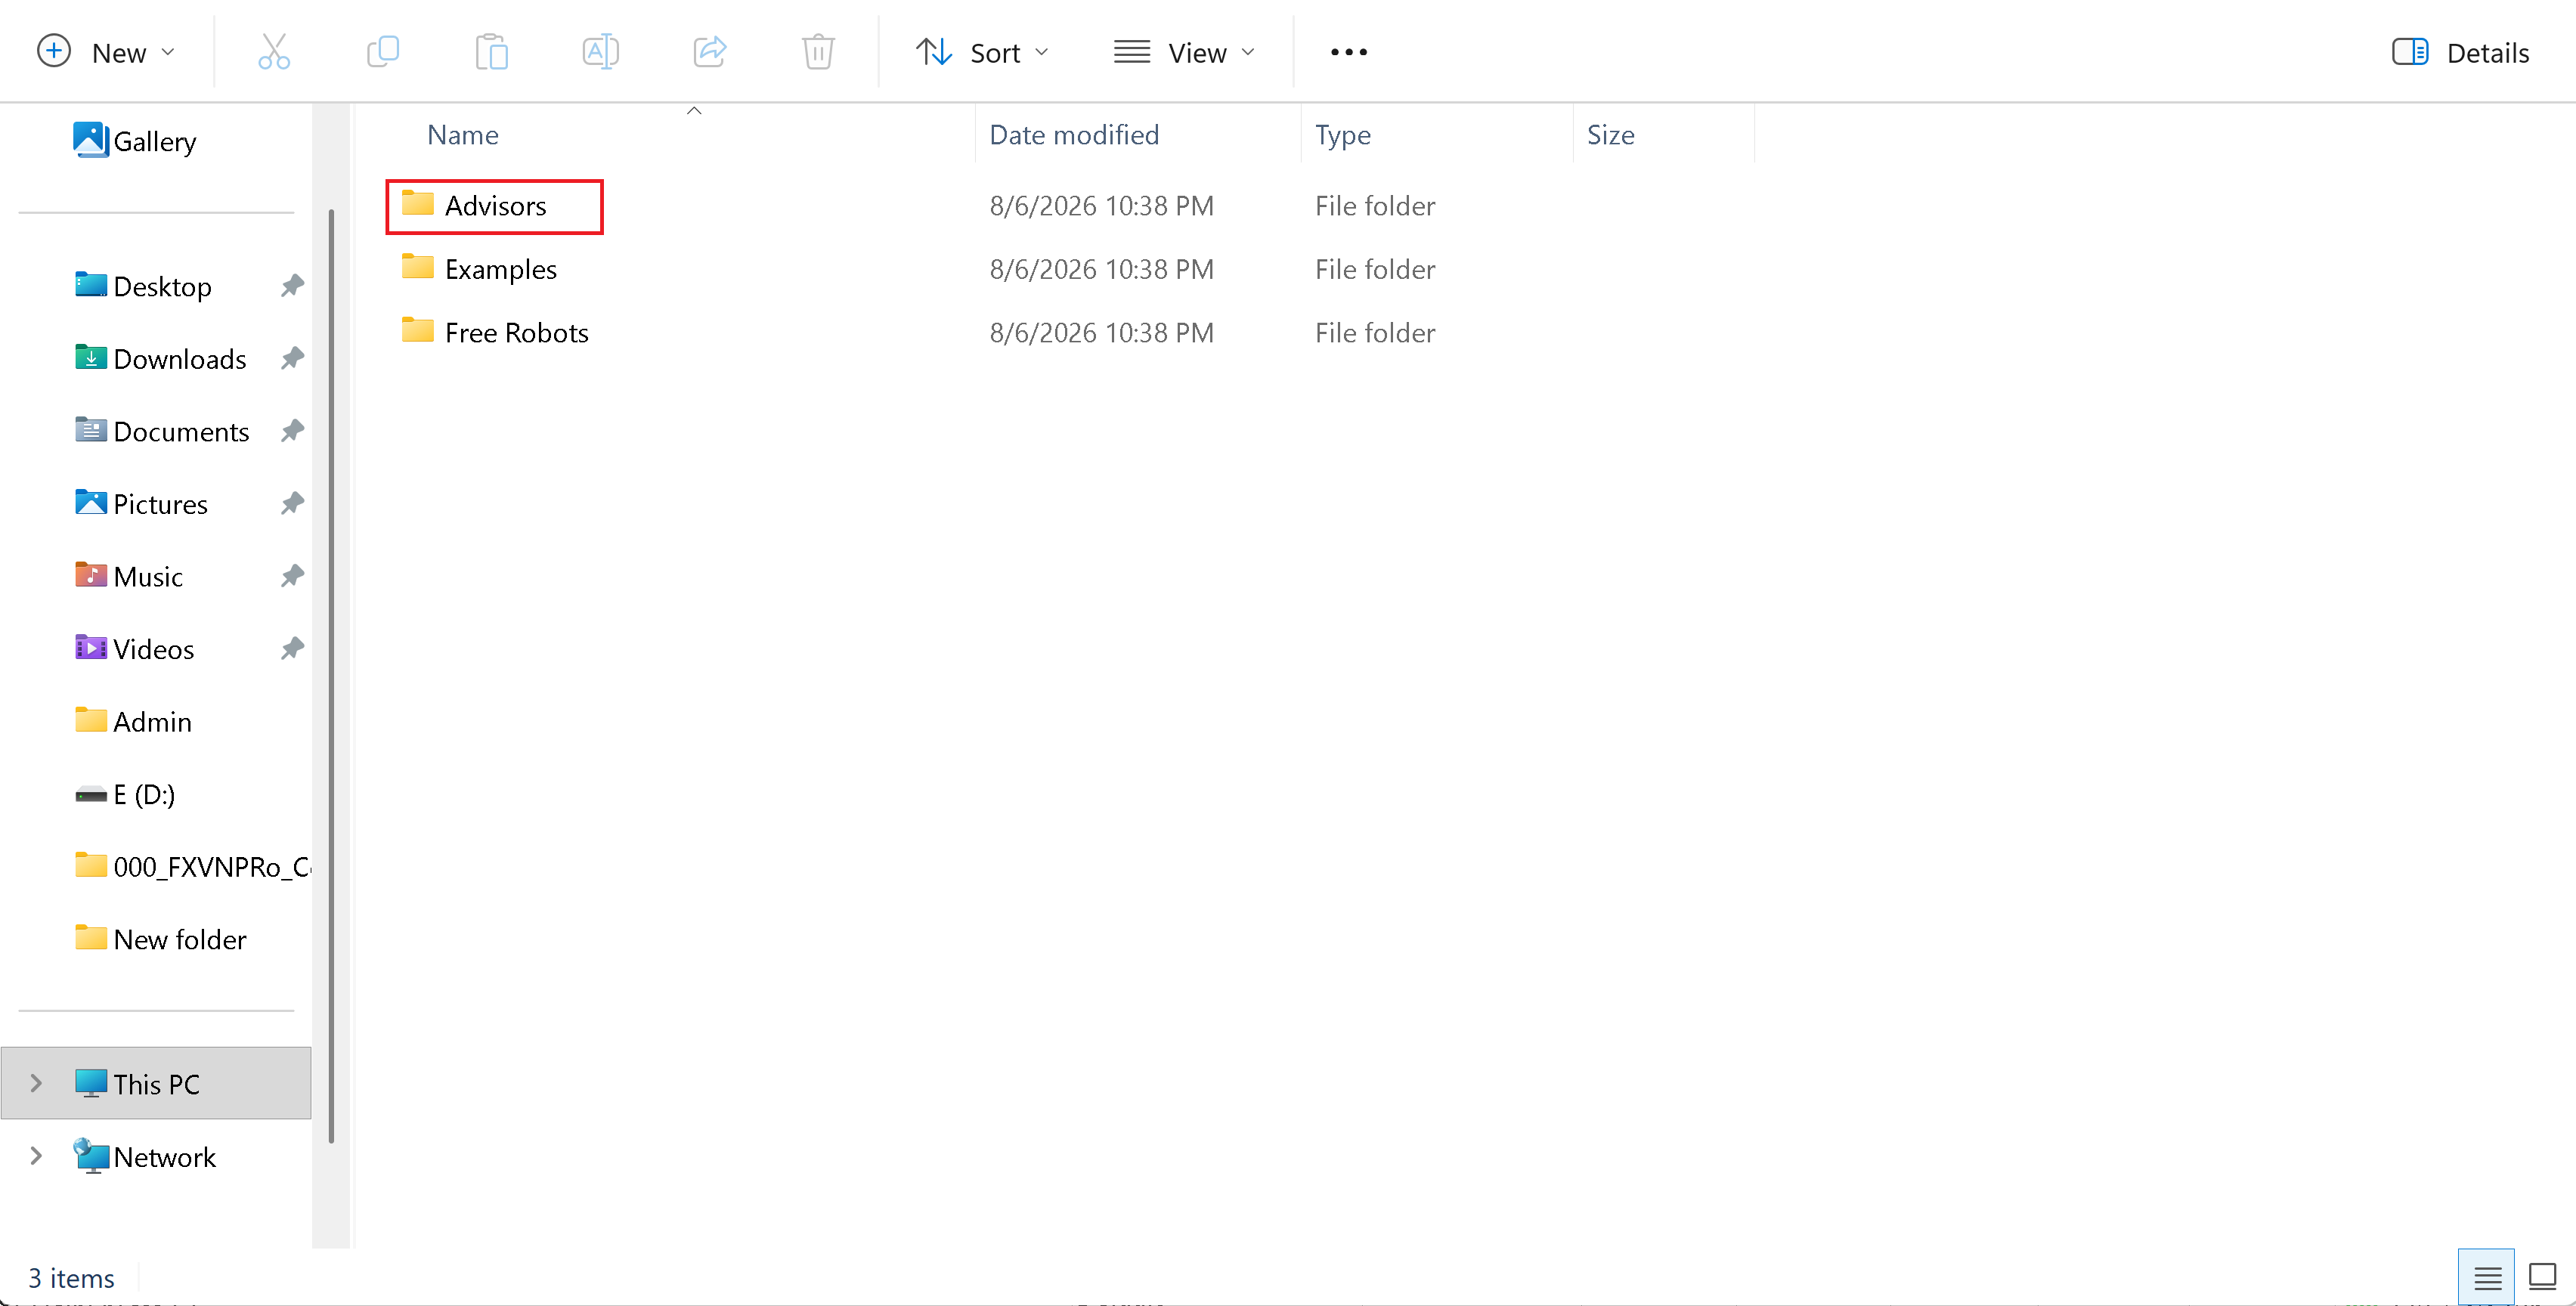Click the navigation pane vertical scrollbar
Screen dimensions: 2576x1306
[331, 675]
